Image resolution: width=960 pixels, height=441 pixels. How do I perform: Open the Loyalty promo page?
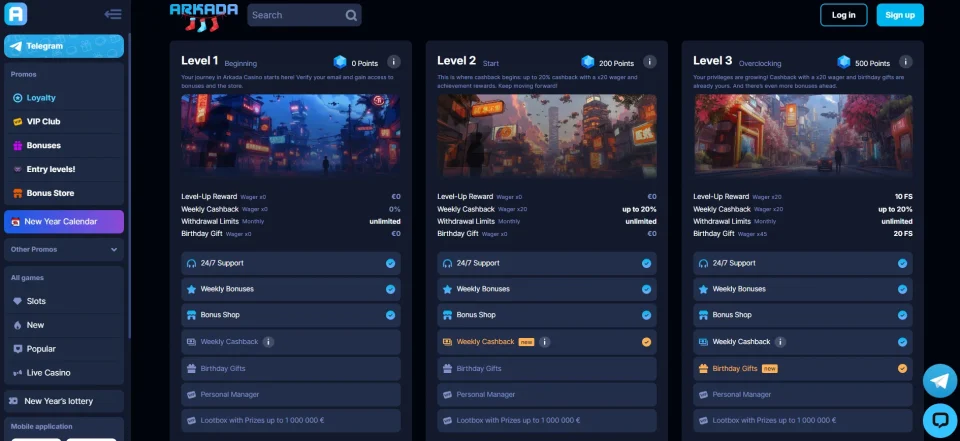point(64,97)
